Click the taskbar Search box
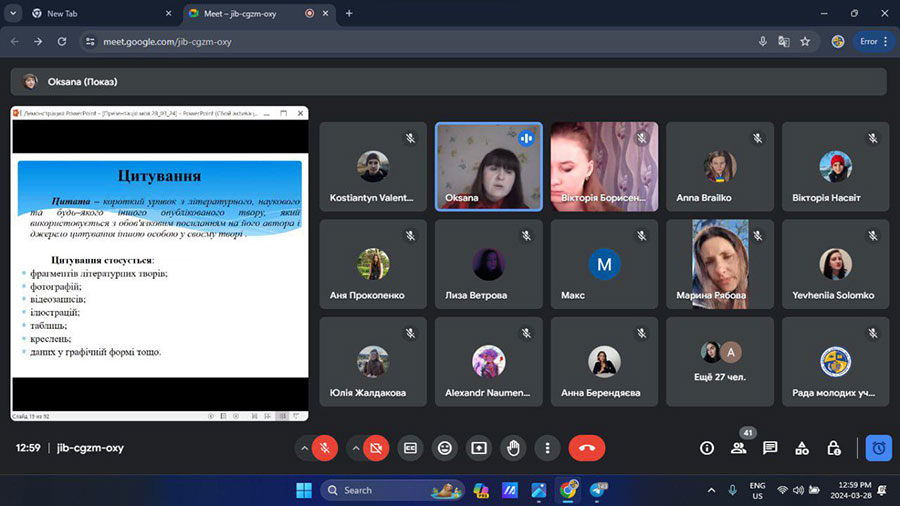This screenshot has width=900, height=506. (393, 490)
